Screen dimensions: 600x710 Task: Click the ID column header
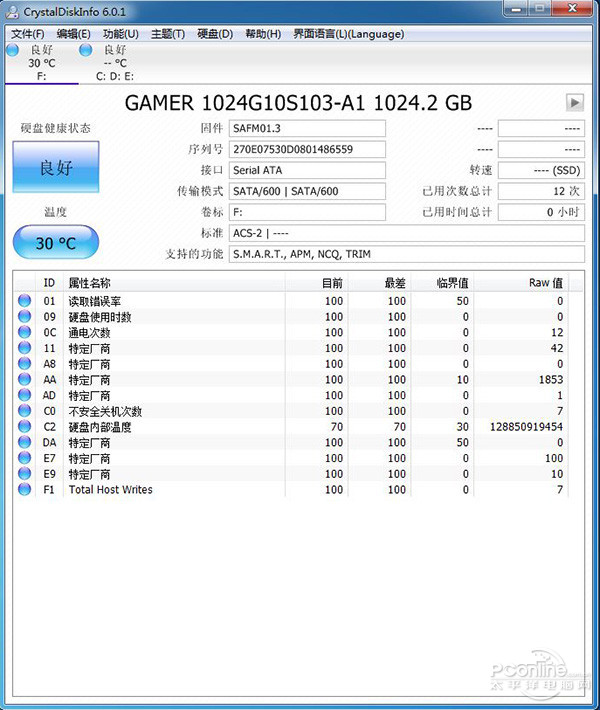tap(49, 283)
